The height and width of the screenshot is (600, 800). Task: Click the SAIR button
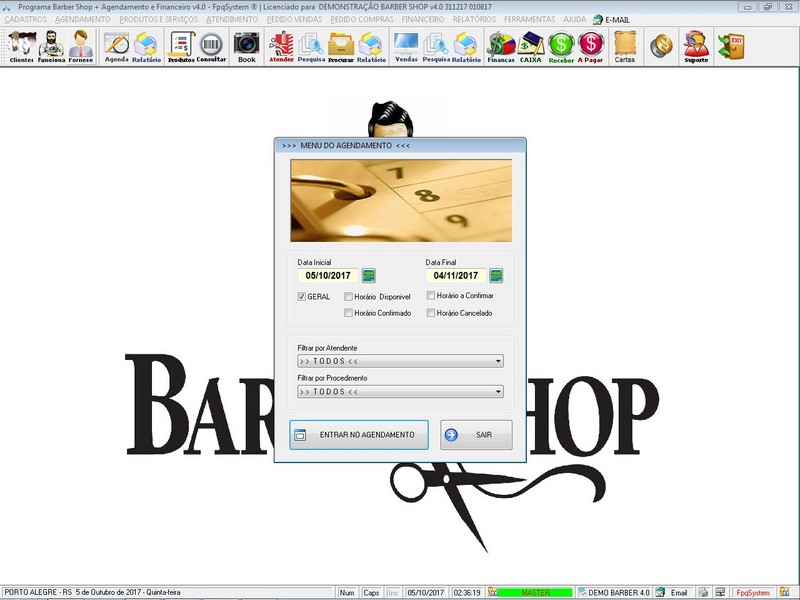[x=476, y=435]
